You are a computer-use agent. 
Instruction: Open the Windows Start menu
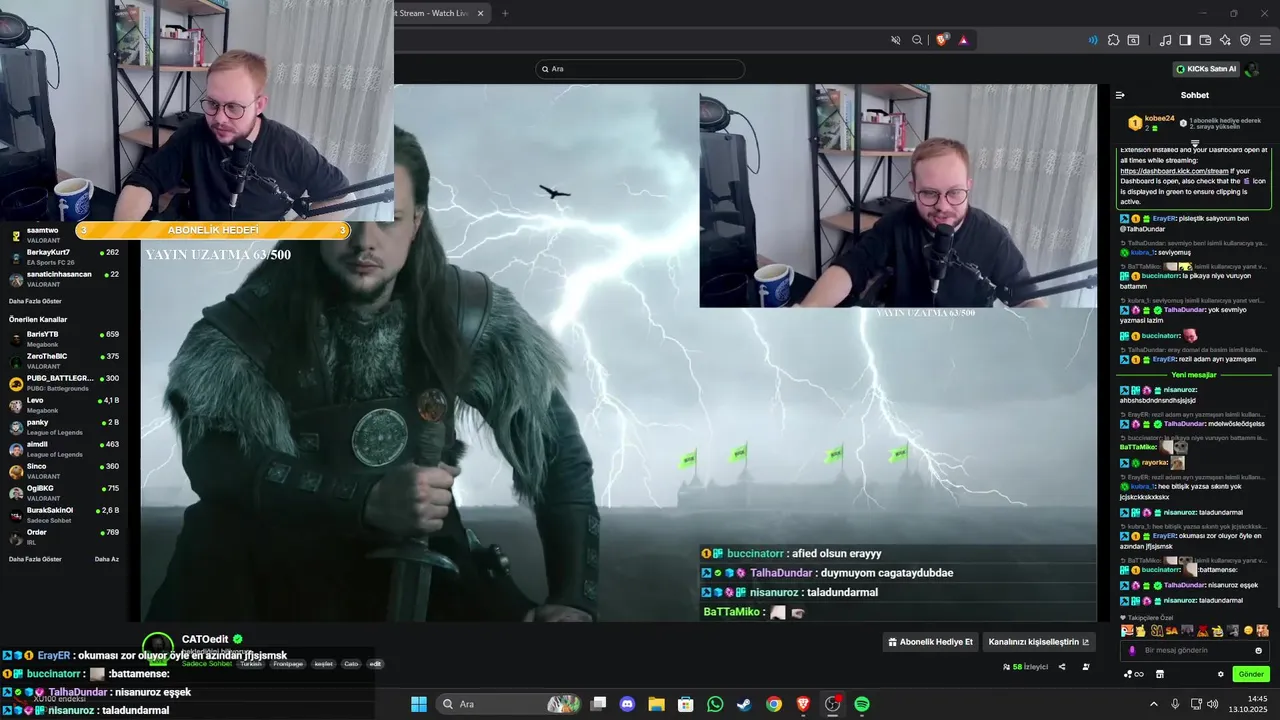click(419, 704)
